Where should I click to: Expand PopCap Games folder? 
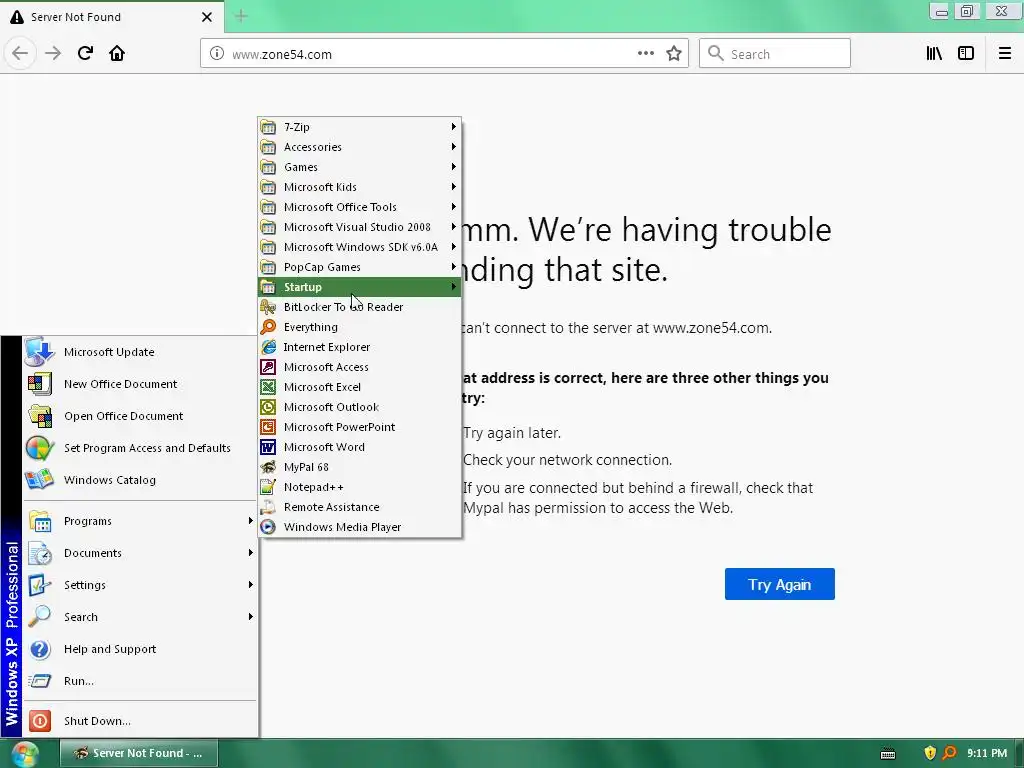coord(360,266)
